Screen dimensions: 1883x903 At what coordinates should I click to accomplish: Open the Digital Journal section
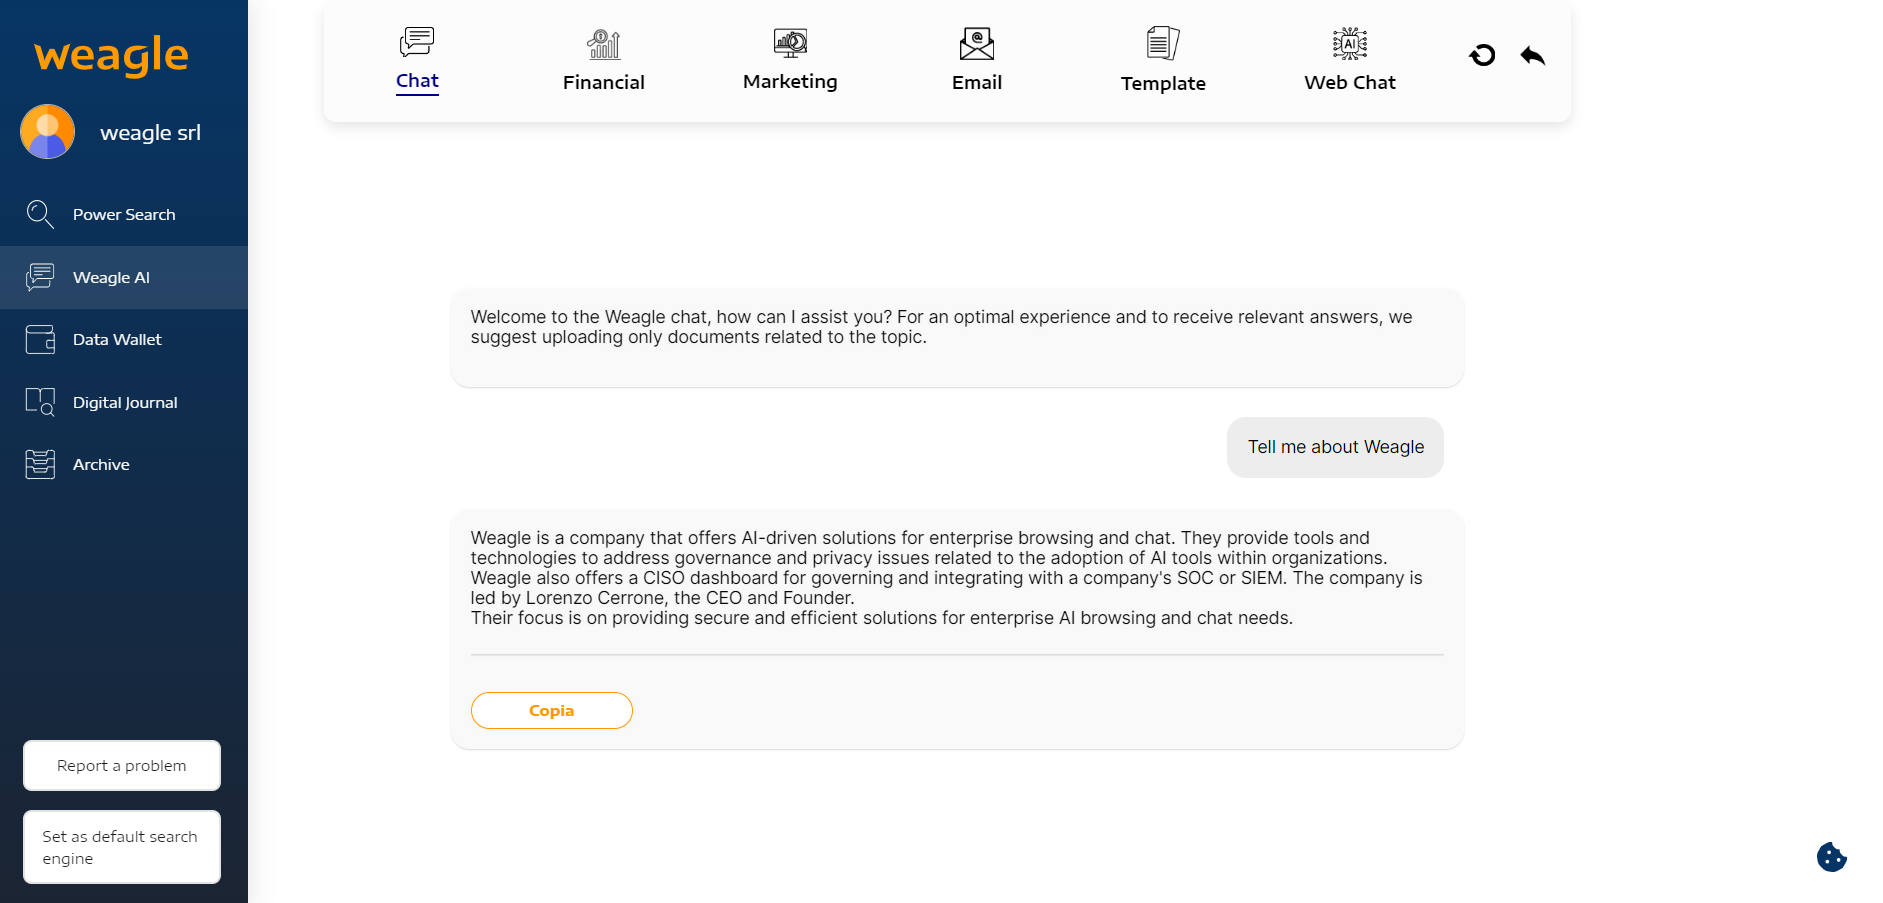[x=125, y=402]
